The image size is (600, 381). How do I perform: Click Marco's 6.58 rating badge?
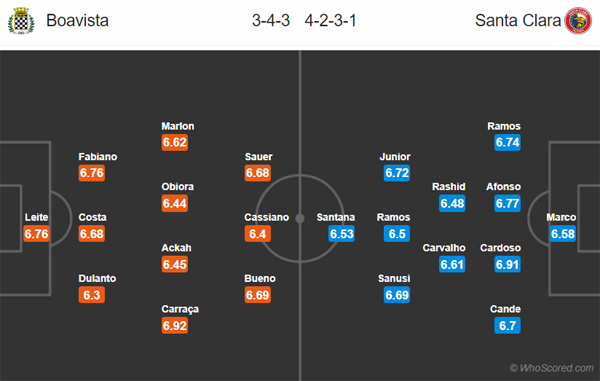click(x=563, y=234)
